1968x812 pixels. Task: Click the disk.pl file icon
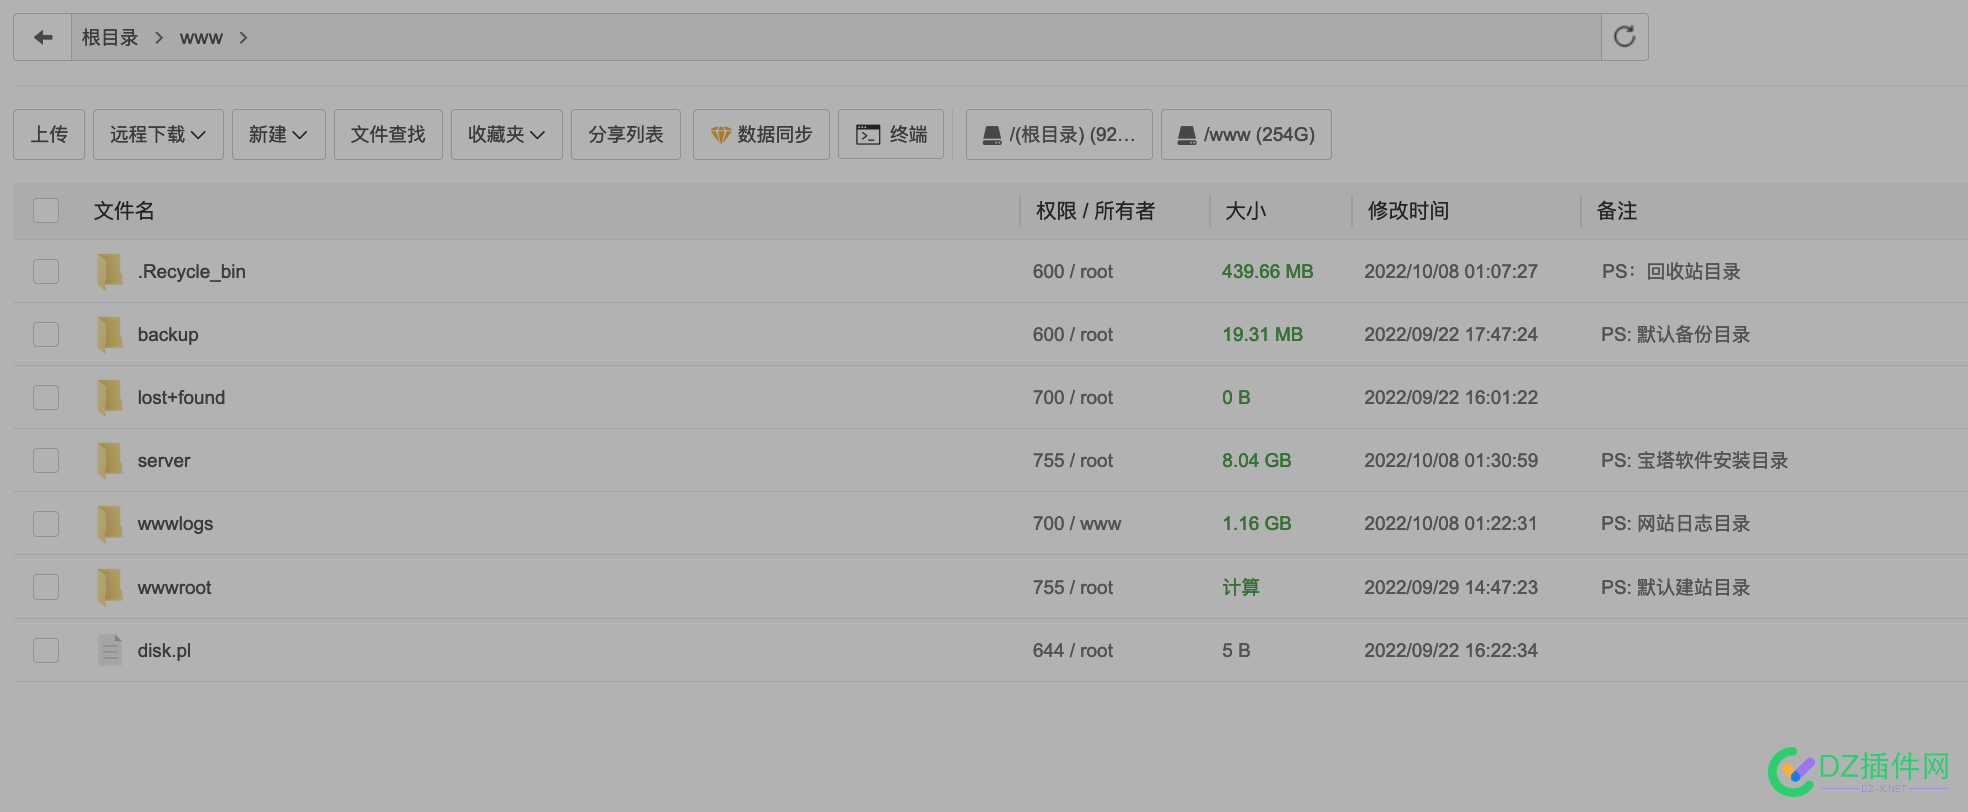110,650
